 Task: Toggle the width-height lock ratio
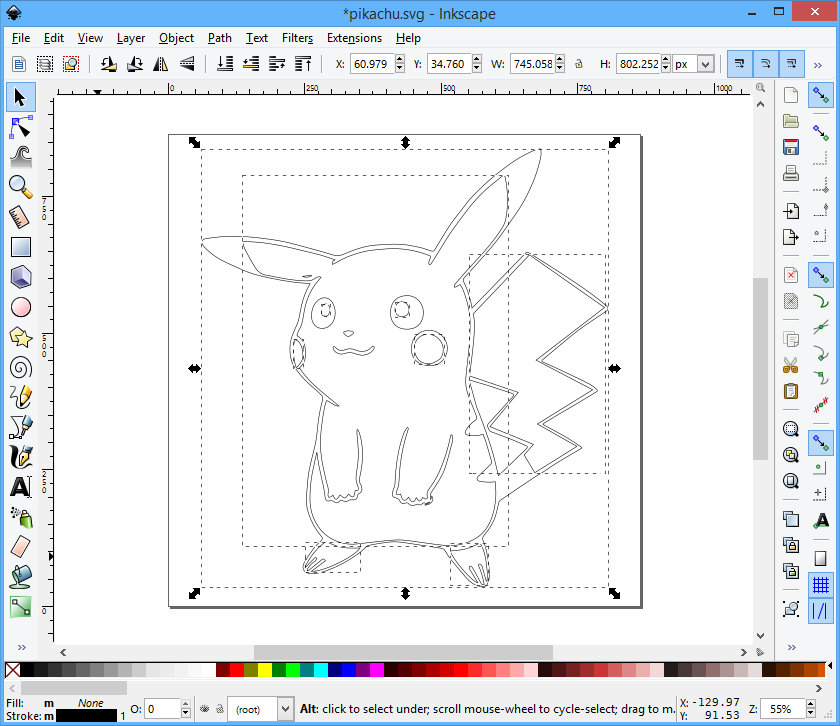(579, 64)
